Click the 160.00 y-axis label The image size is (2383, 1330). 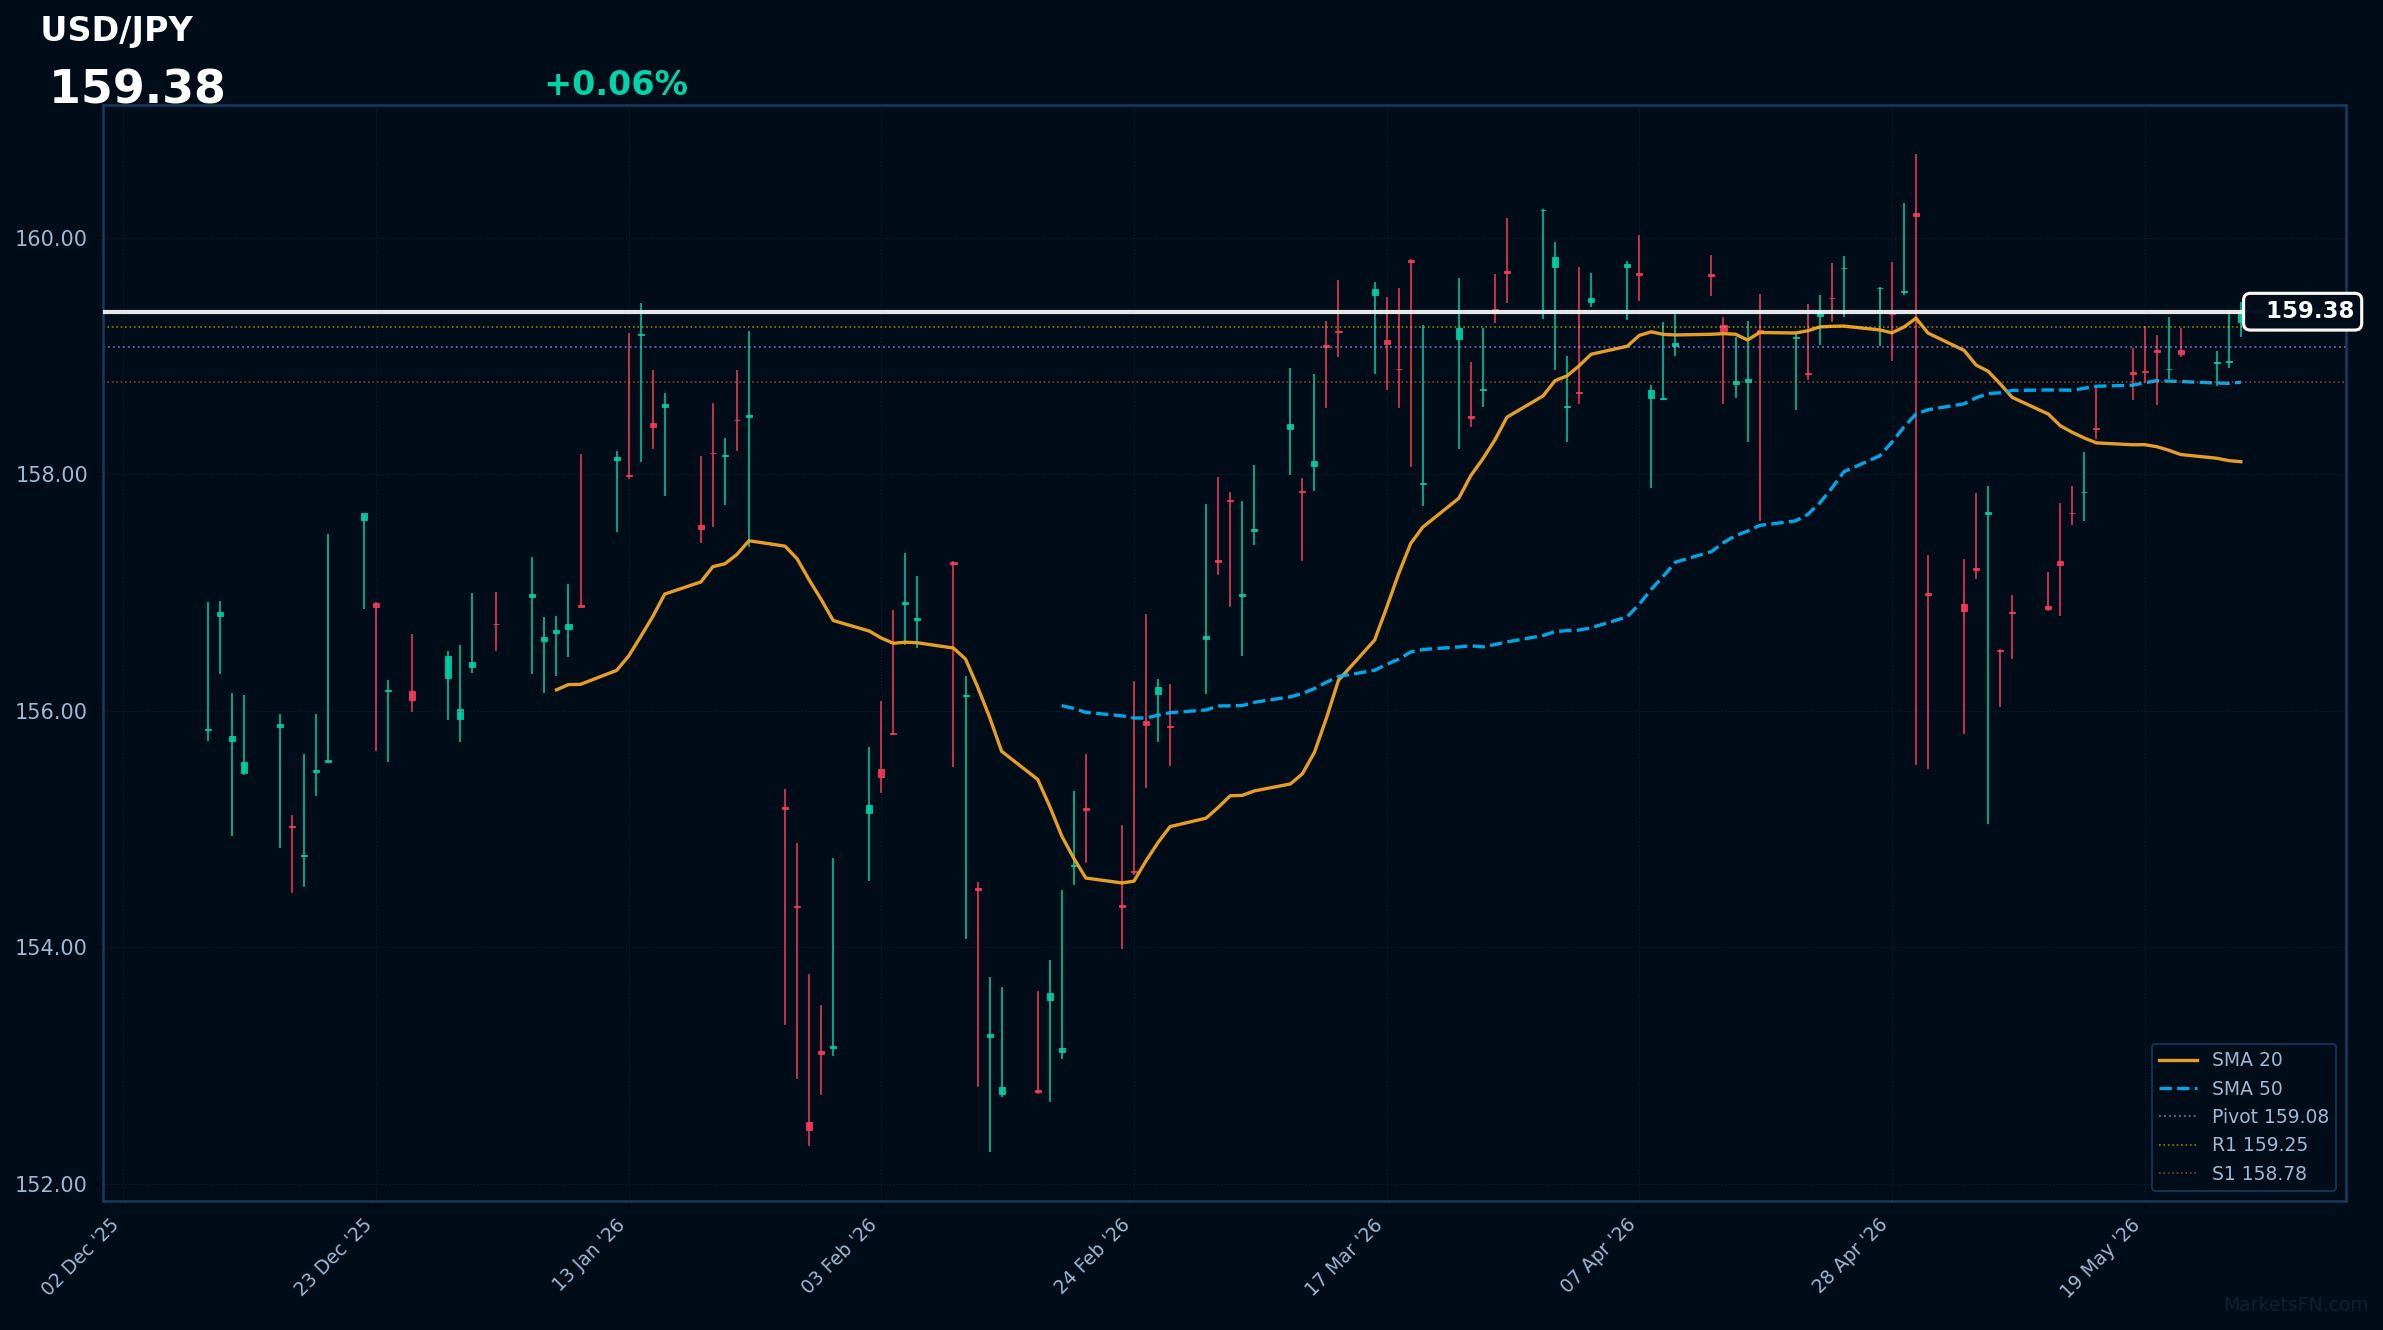click(x=51, y=238)
